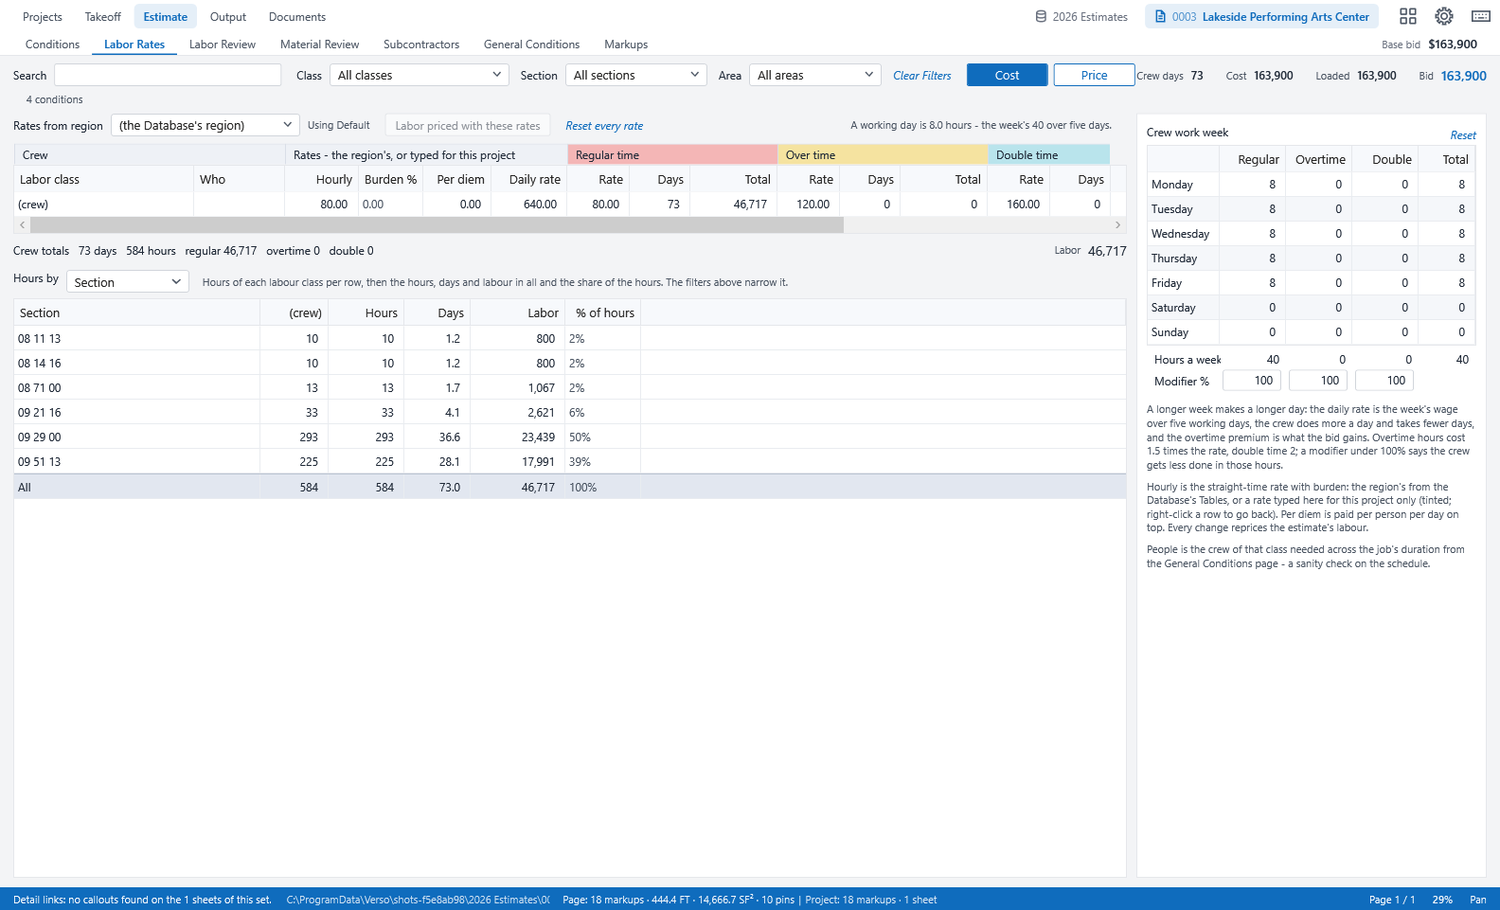1500x910 pixels.
Task: Open the Projects menu
Action: tap(42, 17)
